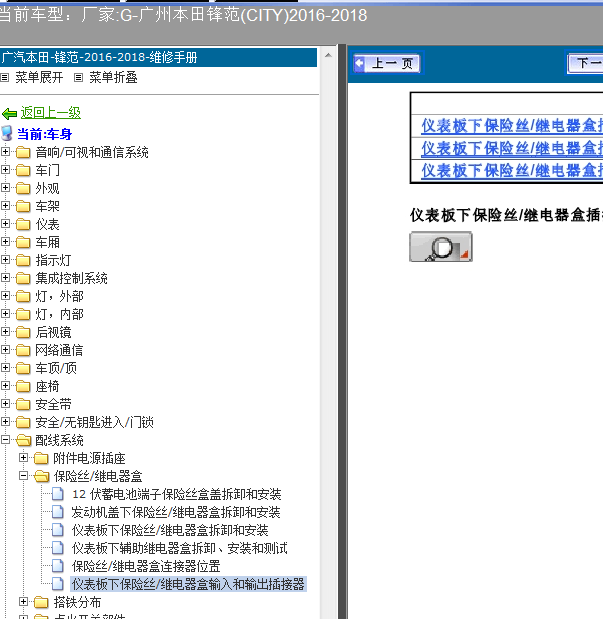The height and width of the screenshot is (619, 603).
Task: Expand the 灯，内部 tree node
Action: (x=6, y=314)
